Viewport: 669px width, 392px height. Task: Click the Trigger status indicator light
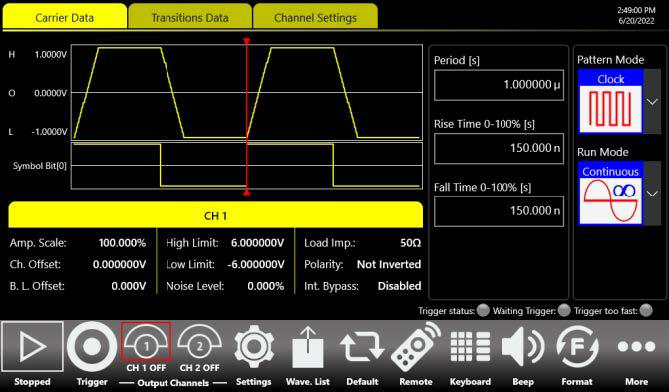(483, 310)
